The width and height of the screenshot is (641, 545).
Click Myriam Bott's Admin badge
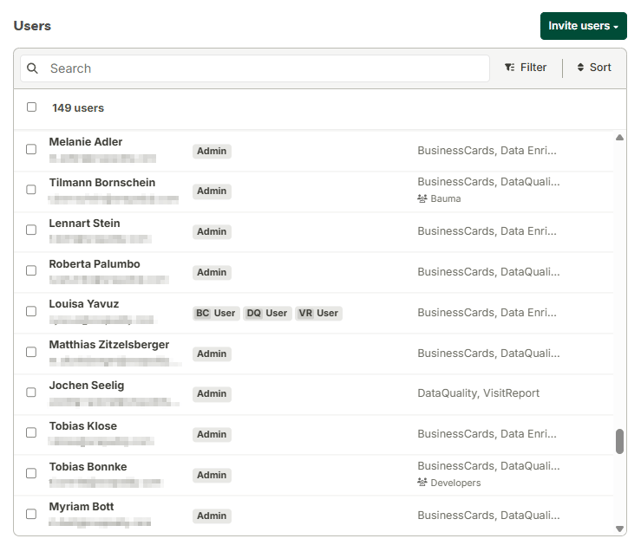[212, 516]
